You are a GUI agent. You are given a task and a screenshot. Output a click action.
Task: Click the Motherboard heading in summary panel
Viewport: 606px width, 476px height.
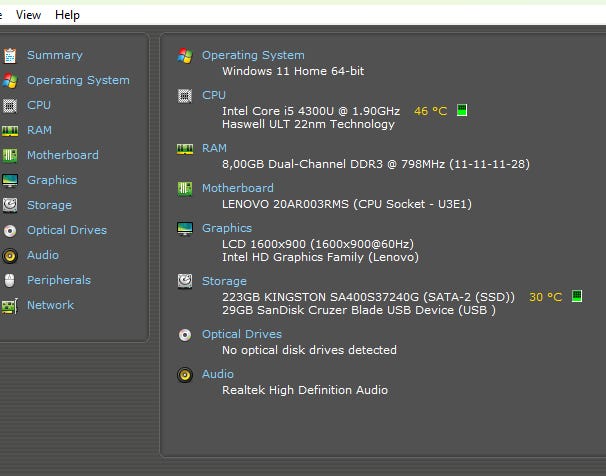coord(237,188)
